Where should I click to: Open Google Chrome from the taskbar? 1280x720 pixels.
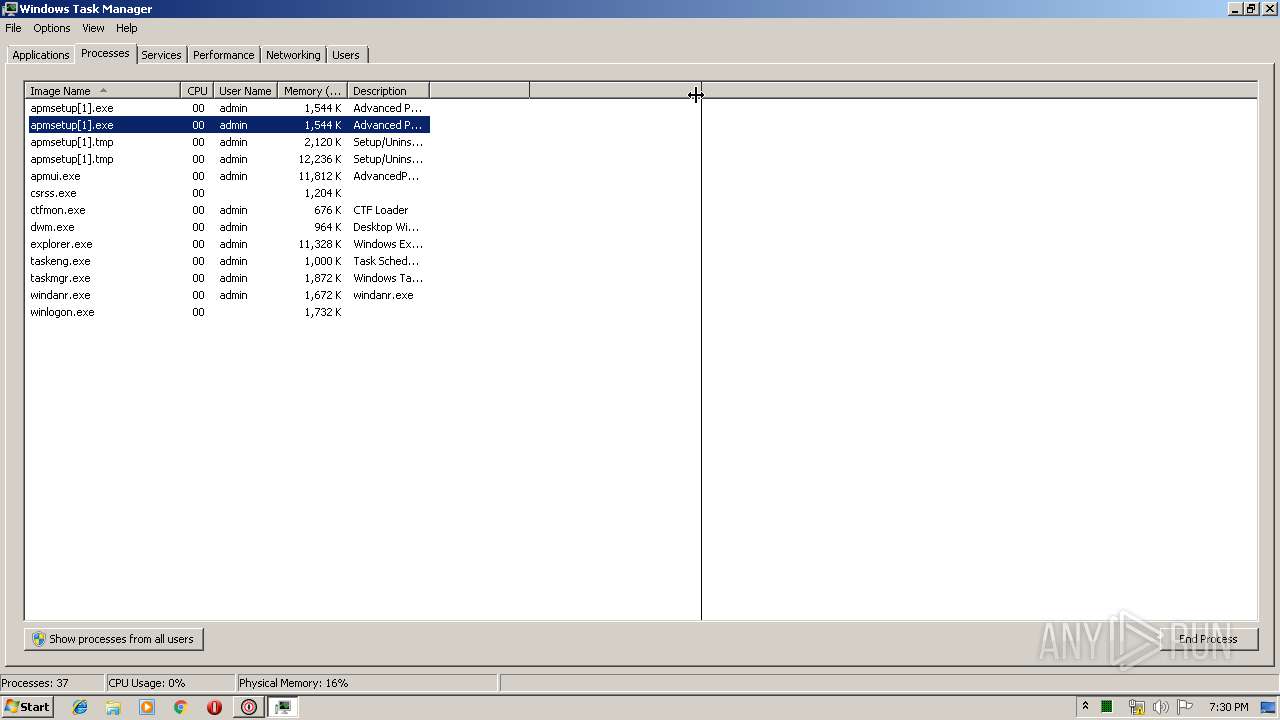[x=181, y=707]
